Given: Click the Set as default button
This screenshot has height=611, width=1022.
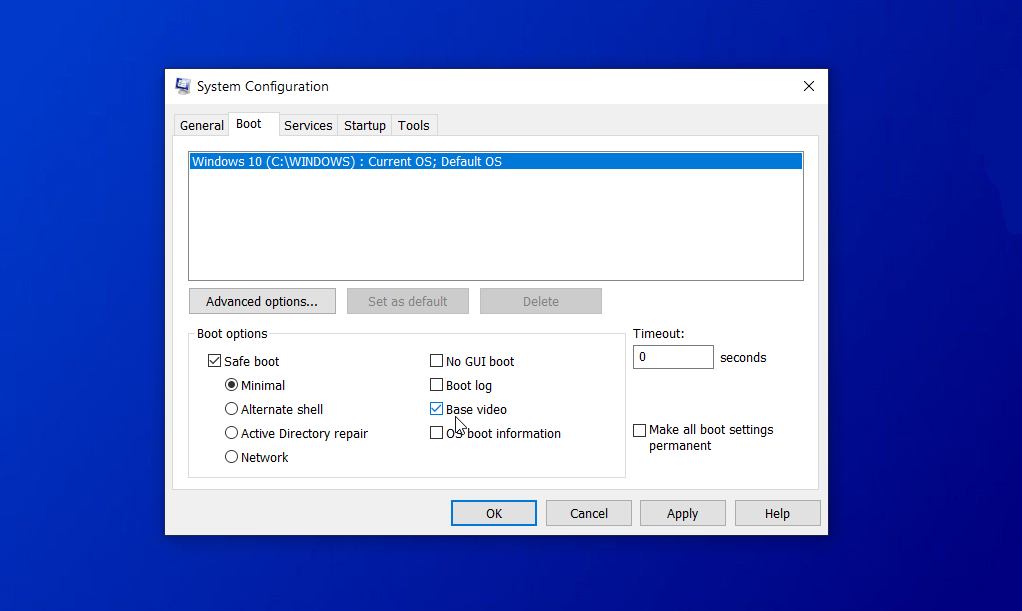Looking at the screenshot, I should 407,301.
